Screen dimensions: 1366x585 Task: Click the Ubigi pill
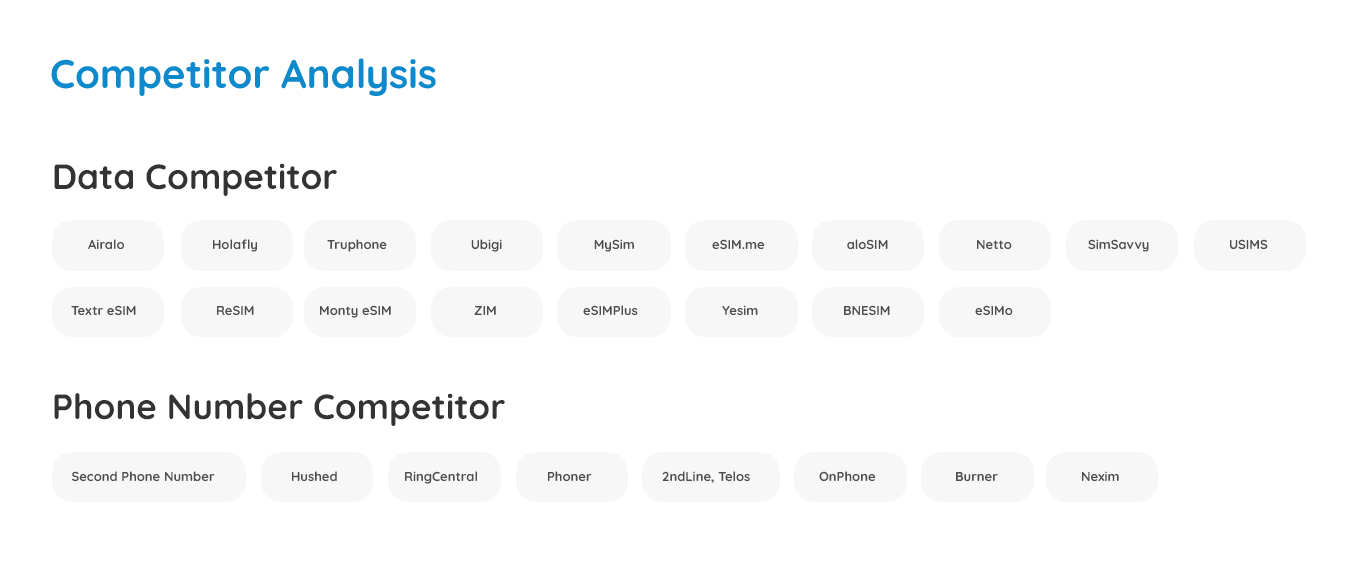pyautogui.click(x=487, y=245)
